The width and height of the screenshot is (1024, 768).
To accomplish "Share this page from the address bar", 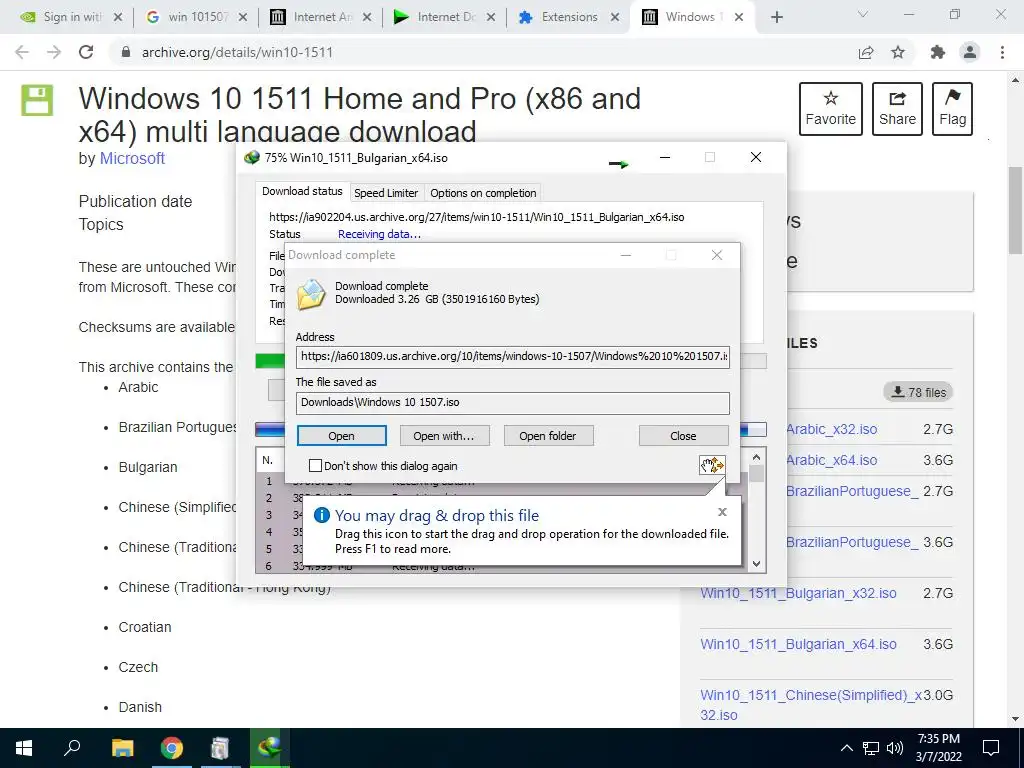I will [866, 52].
